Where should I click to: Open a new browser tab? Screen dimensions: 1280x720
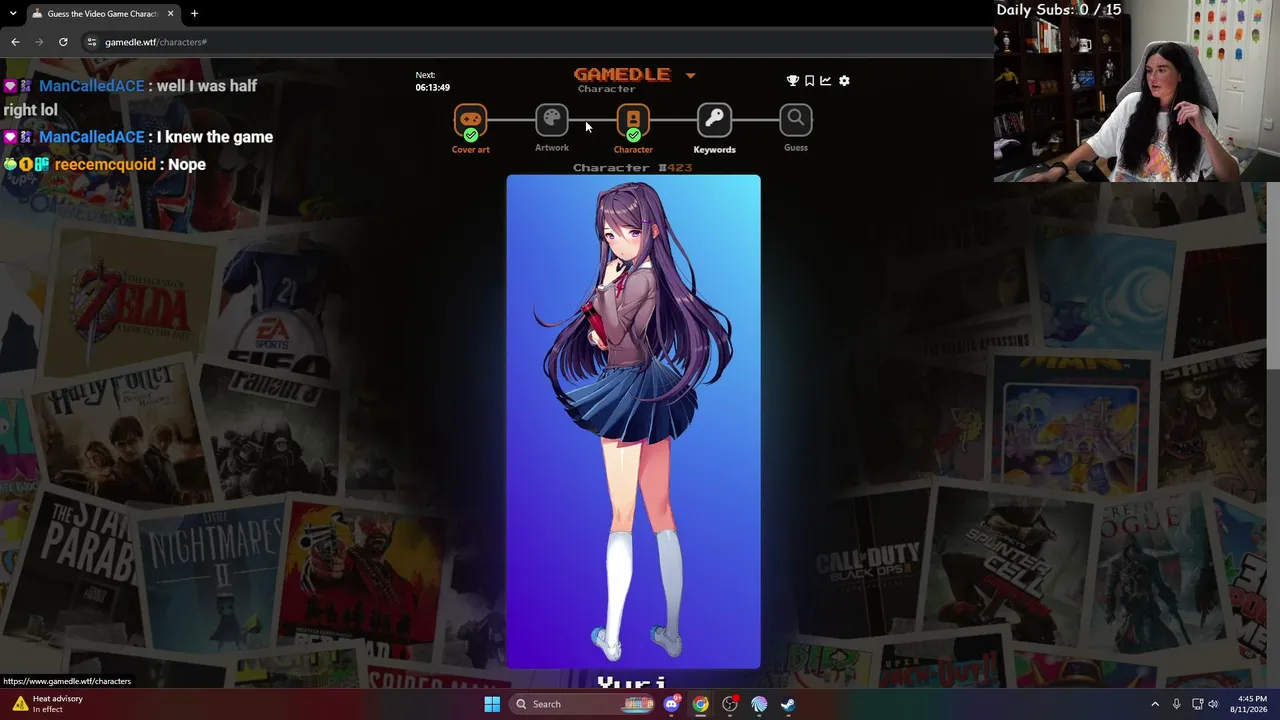click(194, 14)
